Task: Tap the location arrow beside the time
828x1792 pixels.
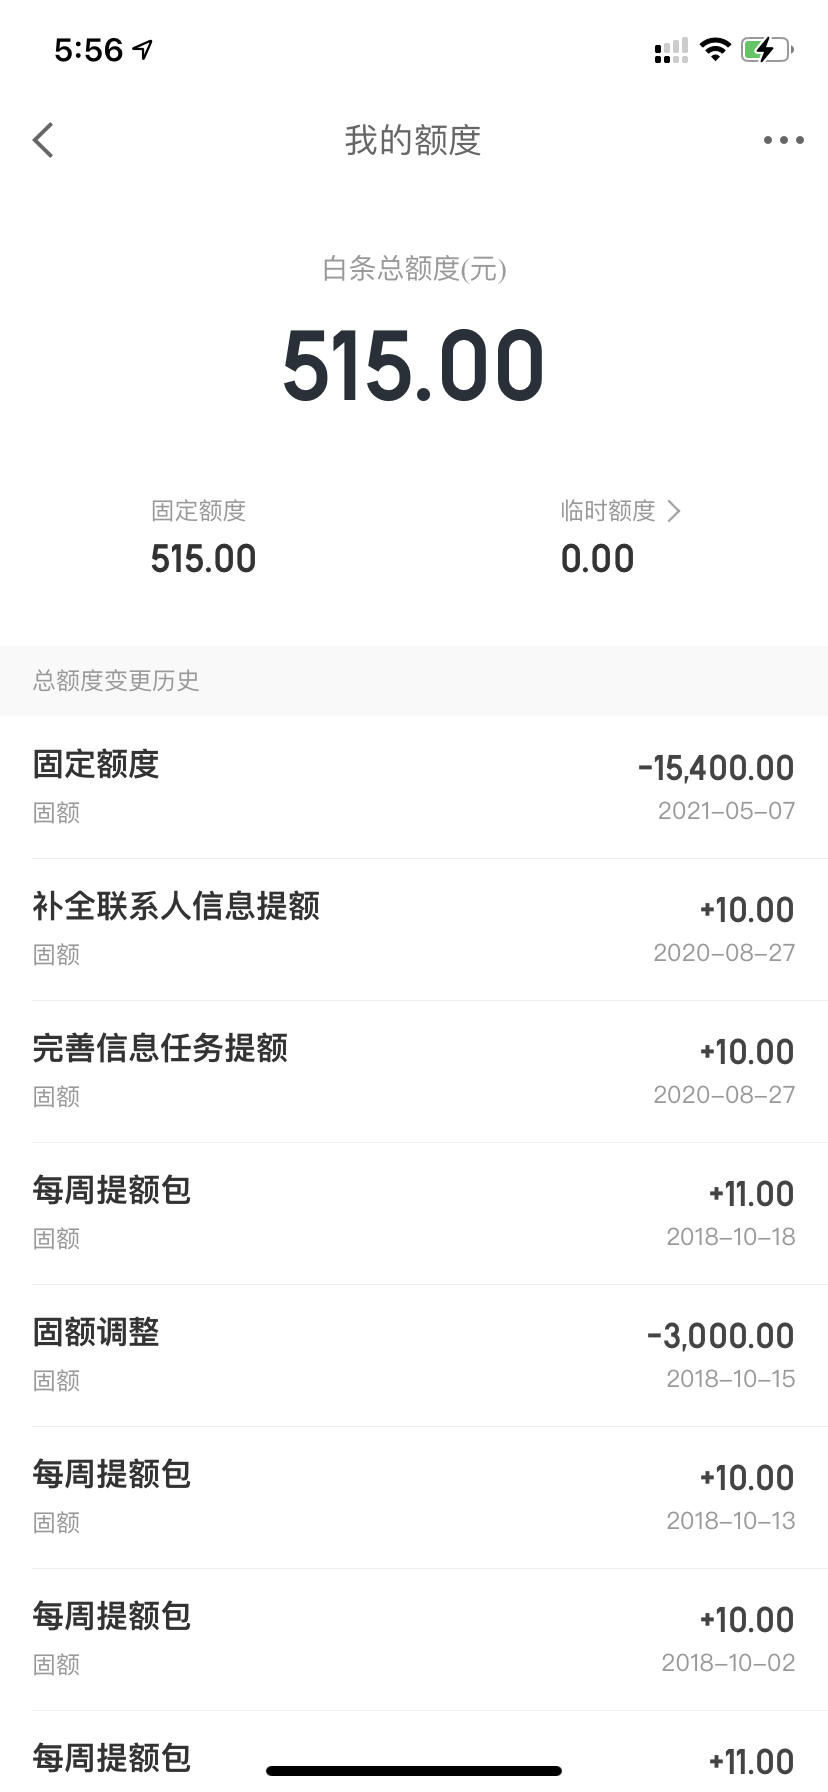Action: pos(143,49)
